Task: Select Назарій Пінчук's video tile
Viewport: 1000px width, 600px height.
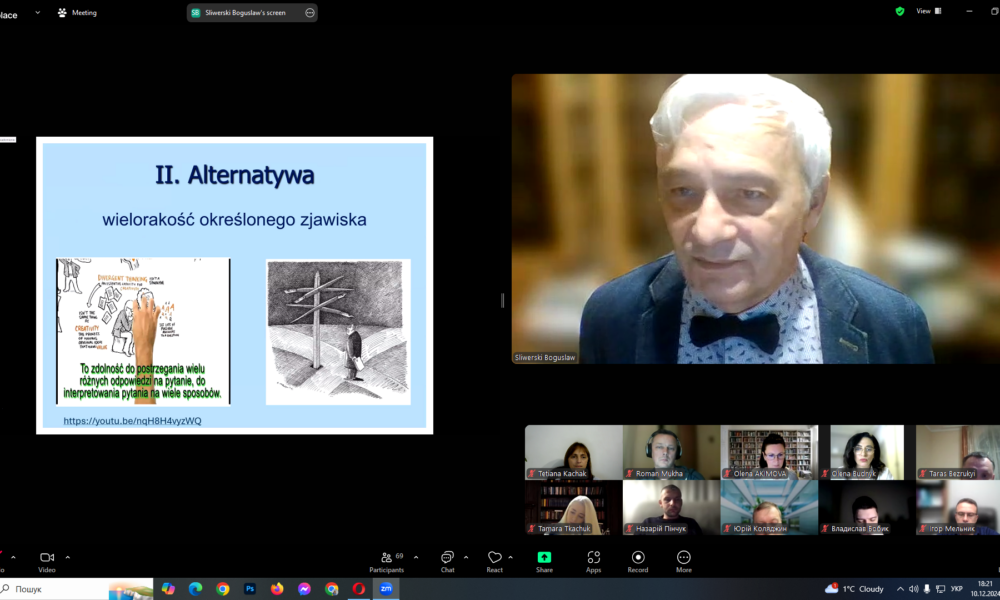Action: pos(671,508)
